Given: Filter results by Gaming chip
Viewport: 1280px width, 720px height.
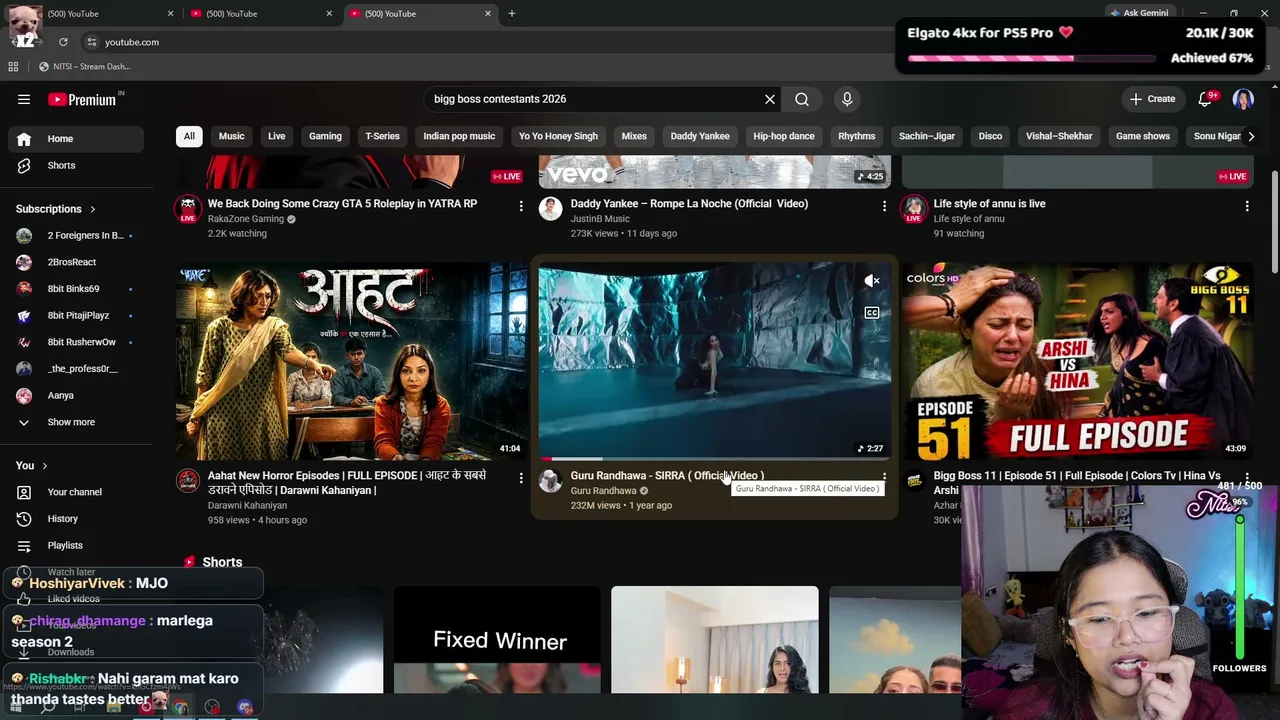Looking at the screenshot, I should 325,136.
